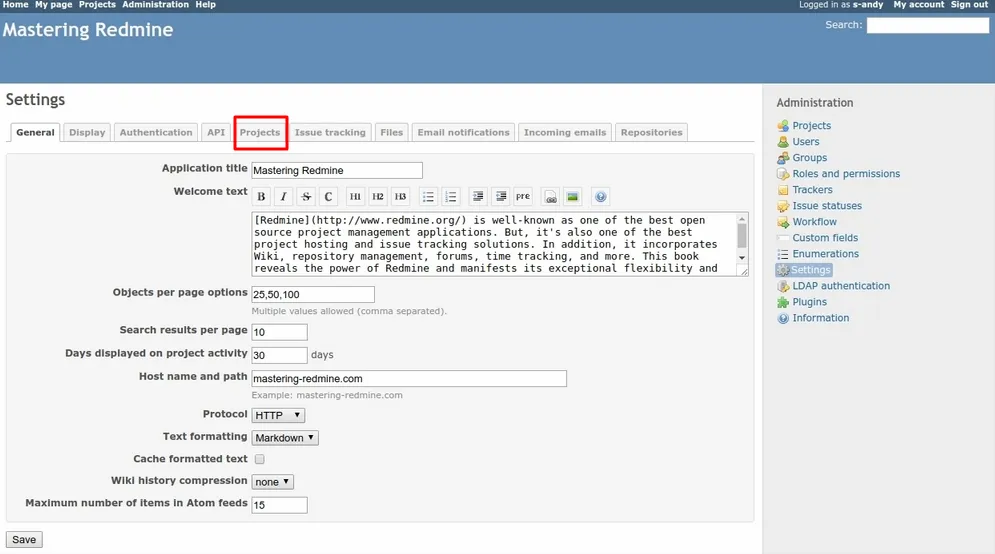The height and width of the screenshot is (554, 995).
Task: Click the Sign out link
Action: point(969,5)
